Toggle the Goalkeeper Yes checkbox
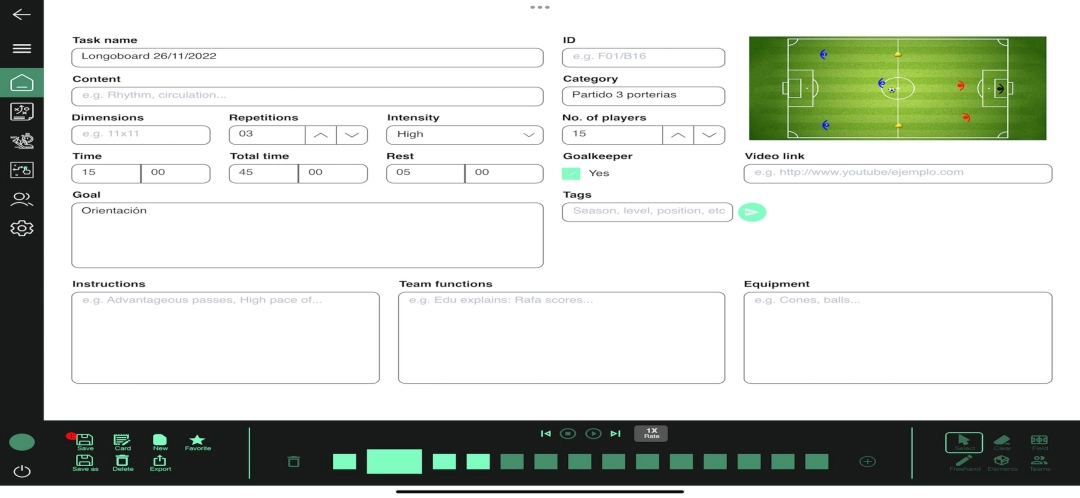The height and width of the screenshot is (498, 1080). click(571, 173)
